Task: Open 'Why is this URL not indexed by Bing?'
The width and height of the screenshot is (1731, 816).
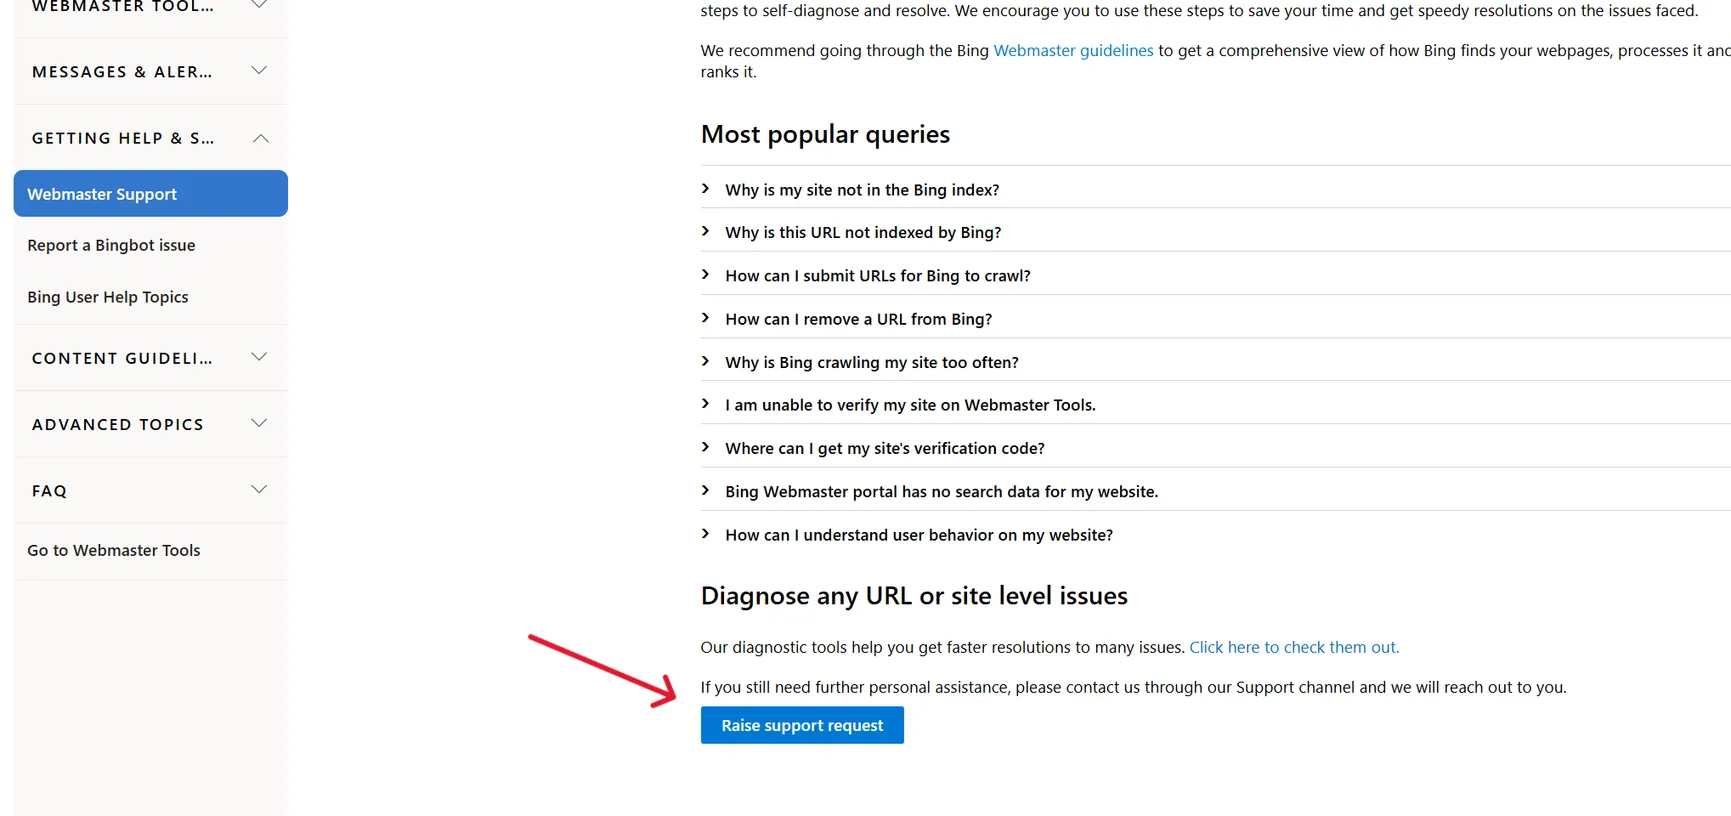Action: tap(863, 232)
